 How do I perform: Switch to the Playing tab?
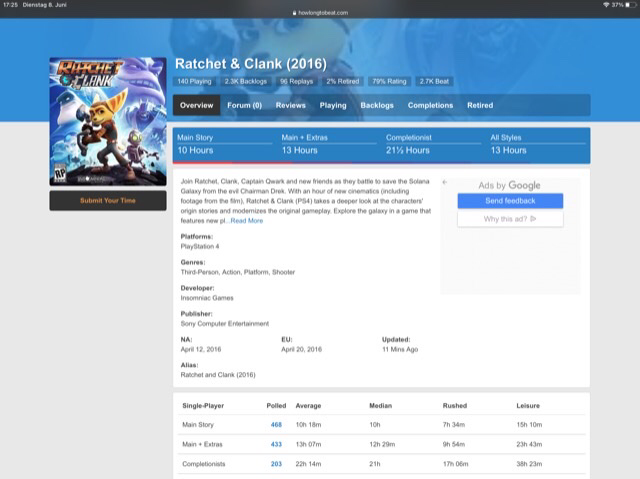click(x=333, y=105)
